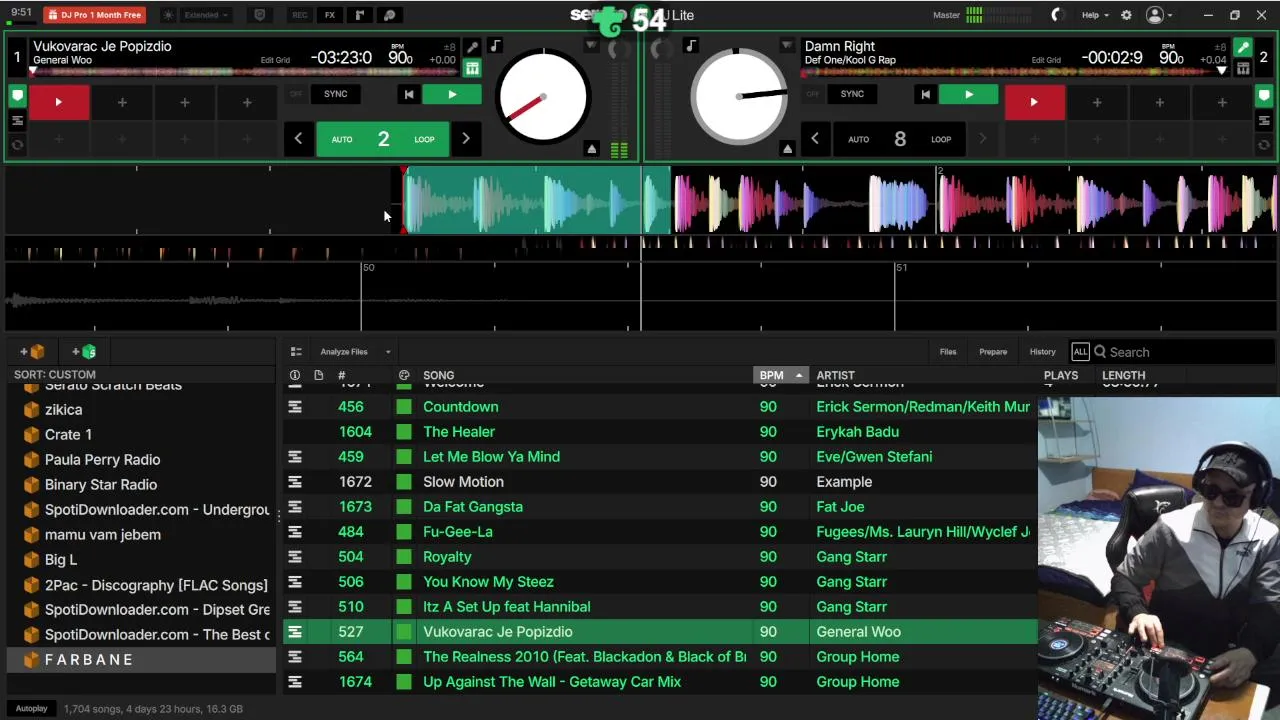Screen dimensions: 1280x720
Task: Toggle deck 2 AUTO 8 LOOP
Action: coord(900,139)
